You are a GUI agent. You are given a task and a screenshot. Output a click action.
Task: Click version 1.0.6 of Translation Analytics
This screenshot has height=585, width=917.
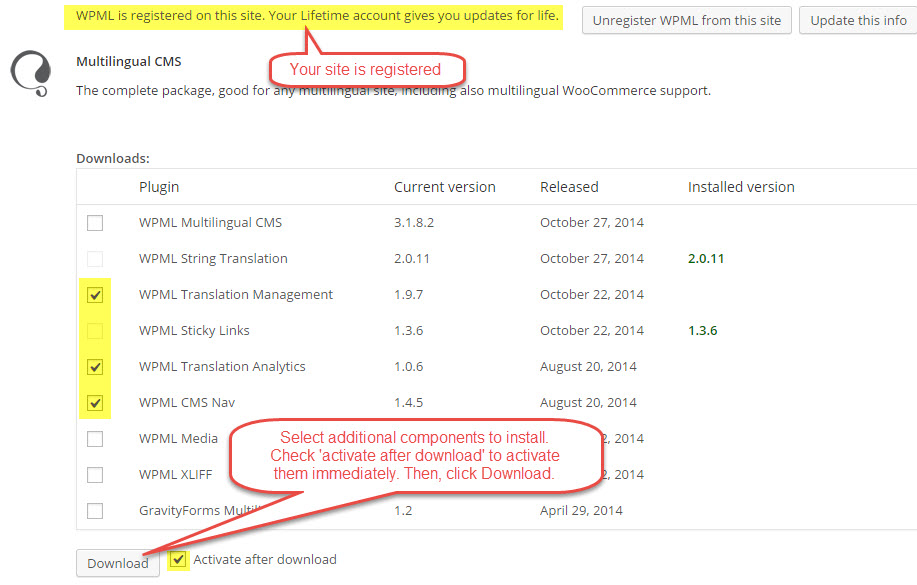click(x=408, y=367)
